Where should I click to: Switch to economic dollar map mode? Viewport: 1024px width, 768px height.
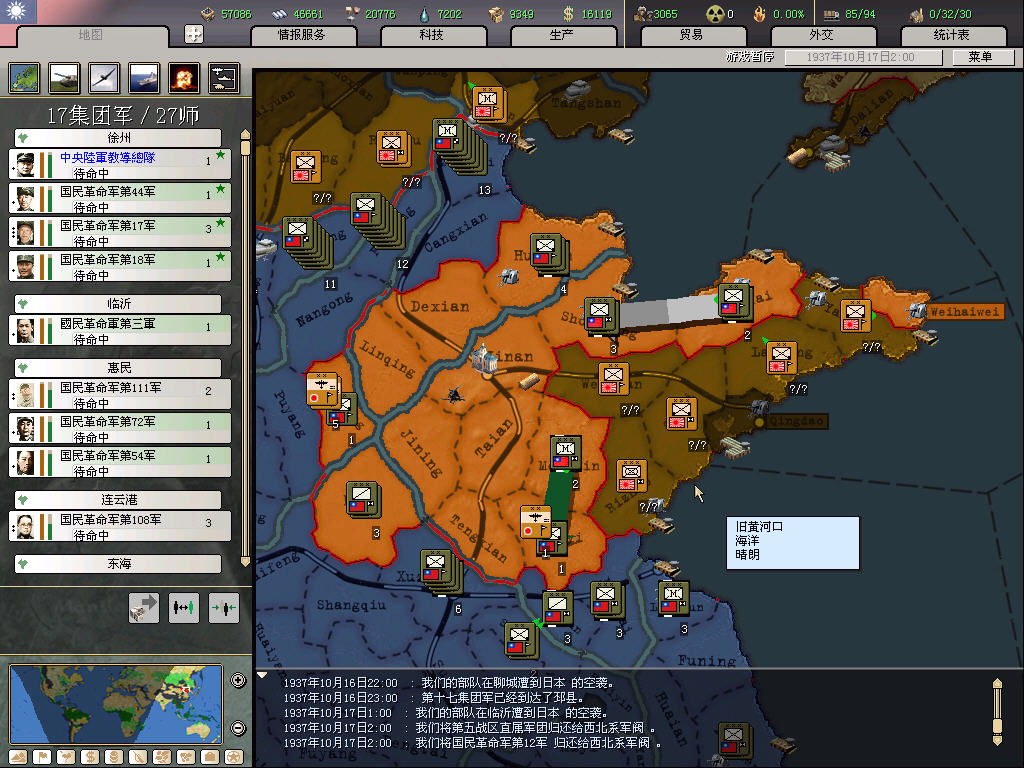(x=90, y=757)
